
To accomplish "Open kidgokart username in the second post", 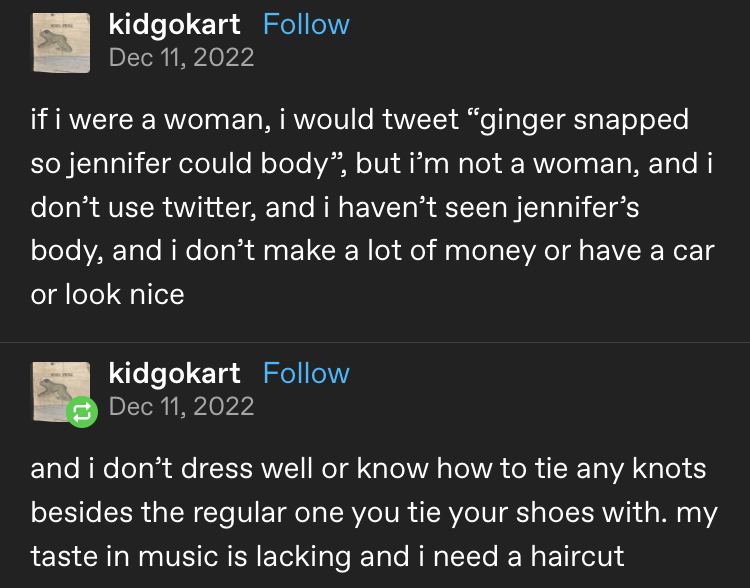I will click(x=174, y=373).
